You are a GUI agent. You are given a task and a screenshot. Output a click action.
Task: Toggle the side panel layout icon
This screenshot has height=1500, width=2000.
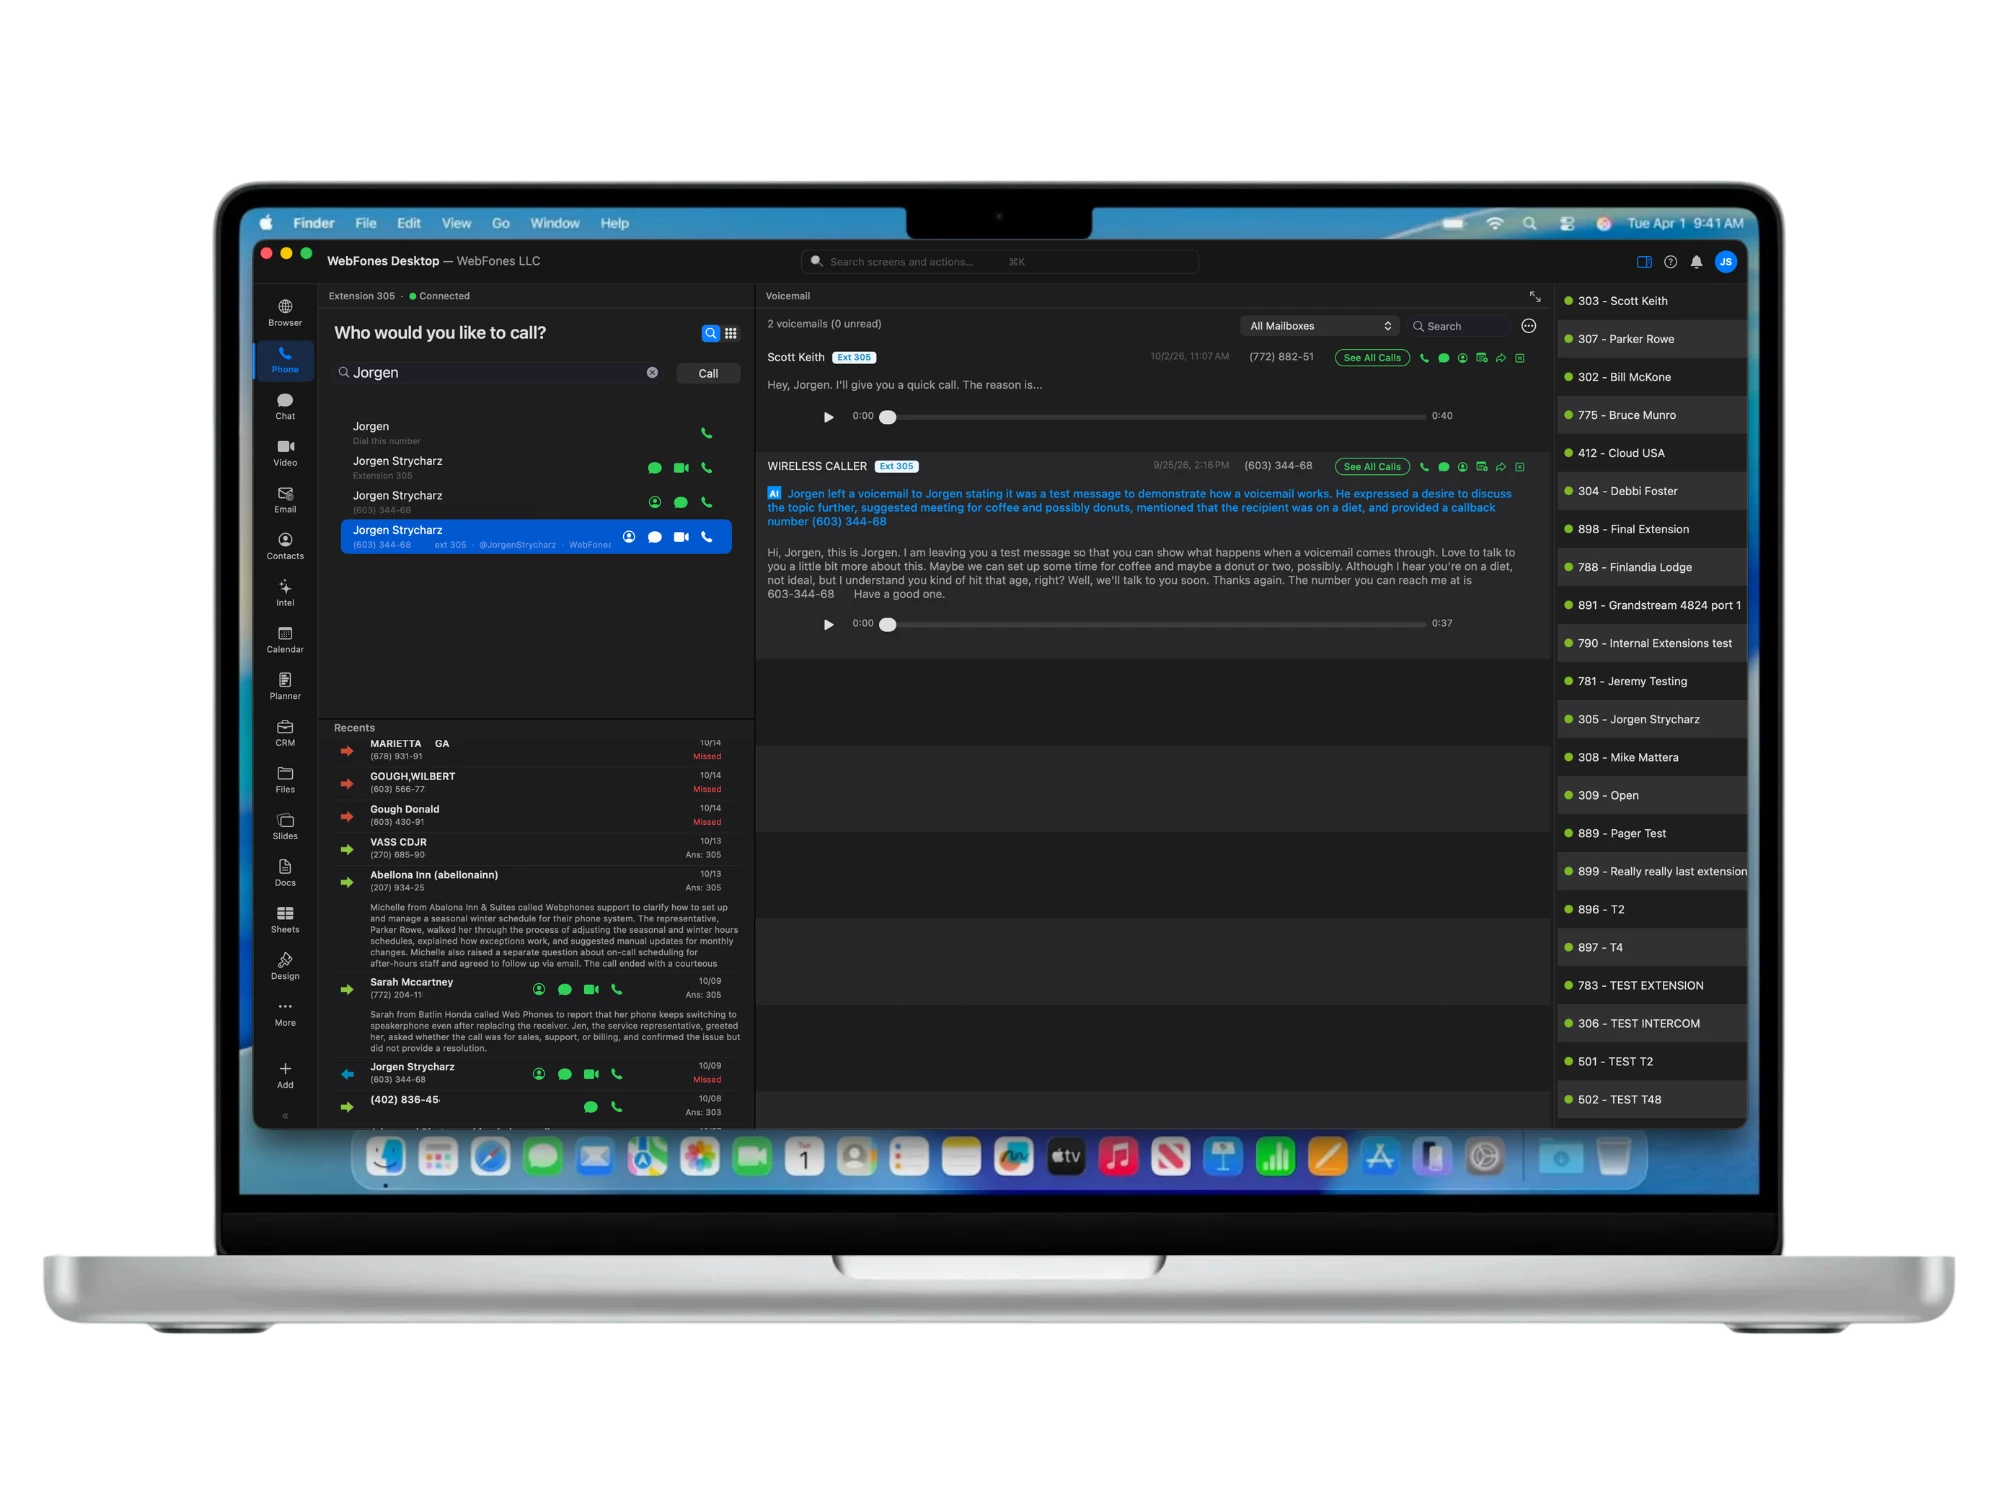tap(1644, 262)
